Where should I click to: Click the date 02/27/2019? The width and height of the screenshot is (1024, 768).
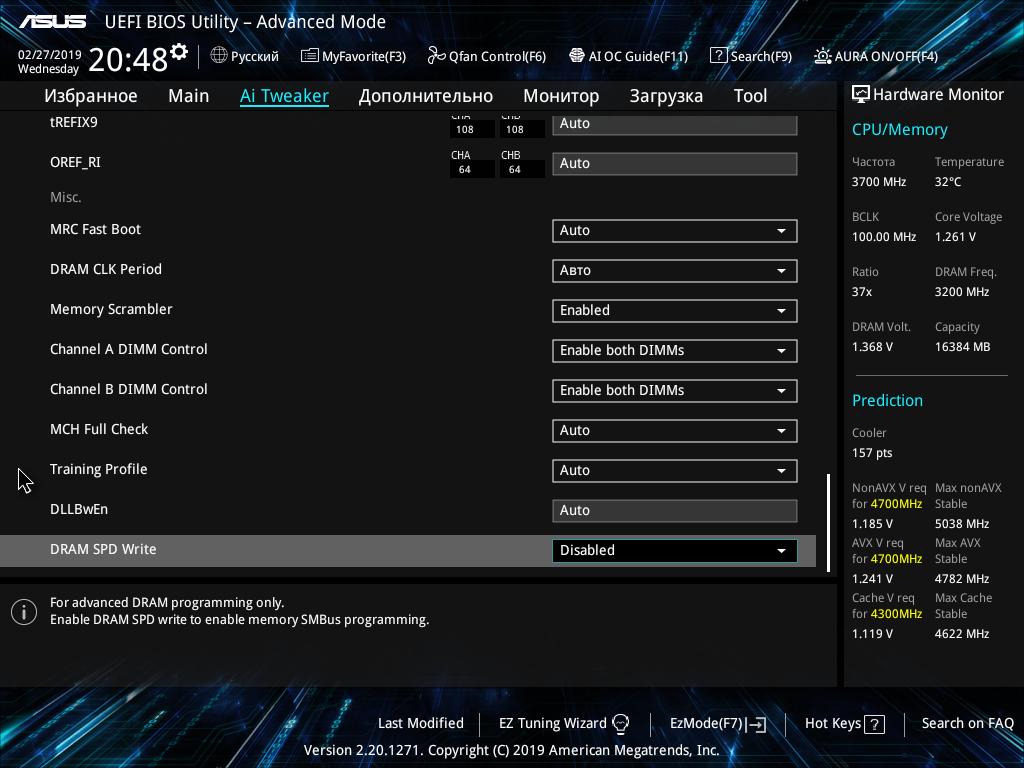coord(49,55)
